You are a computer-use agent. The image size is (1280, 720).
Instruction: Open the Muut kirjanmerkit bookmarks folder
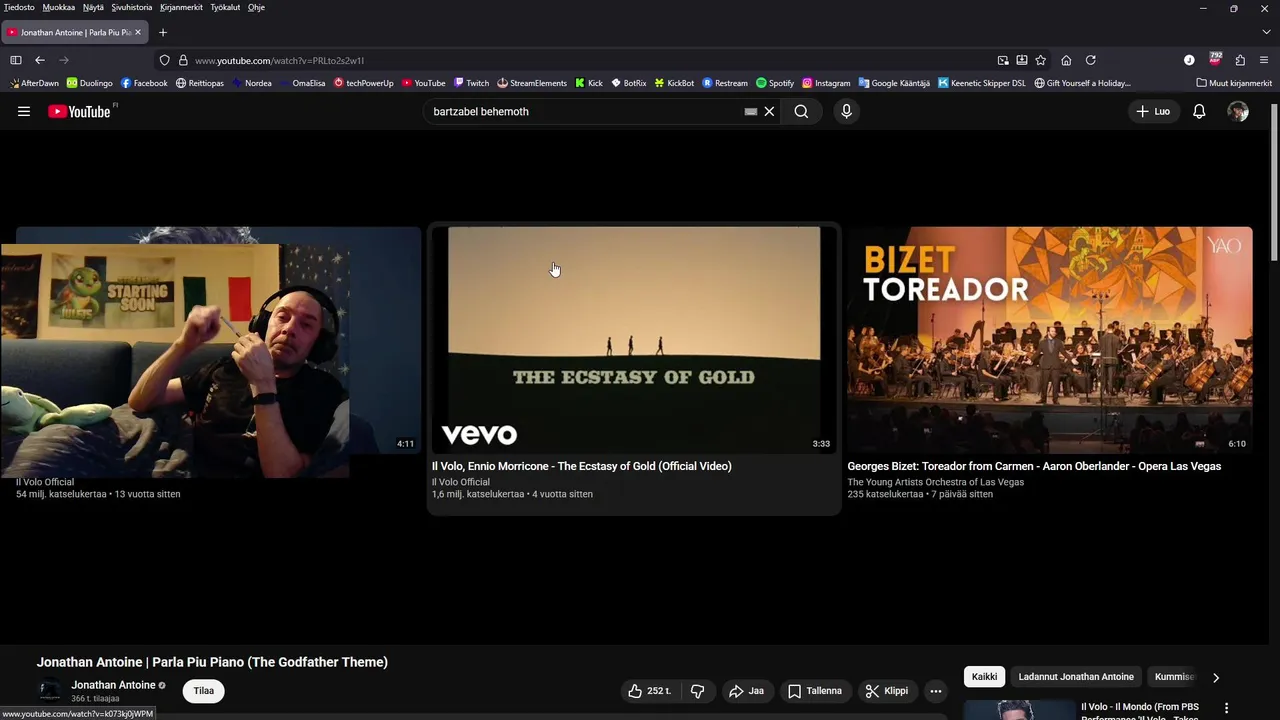(1234, 83)
